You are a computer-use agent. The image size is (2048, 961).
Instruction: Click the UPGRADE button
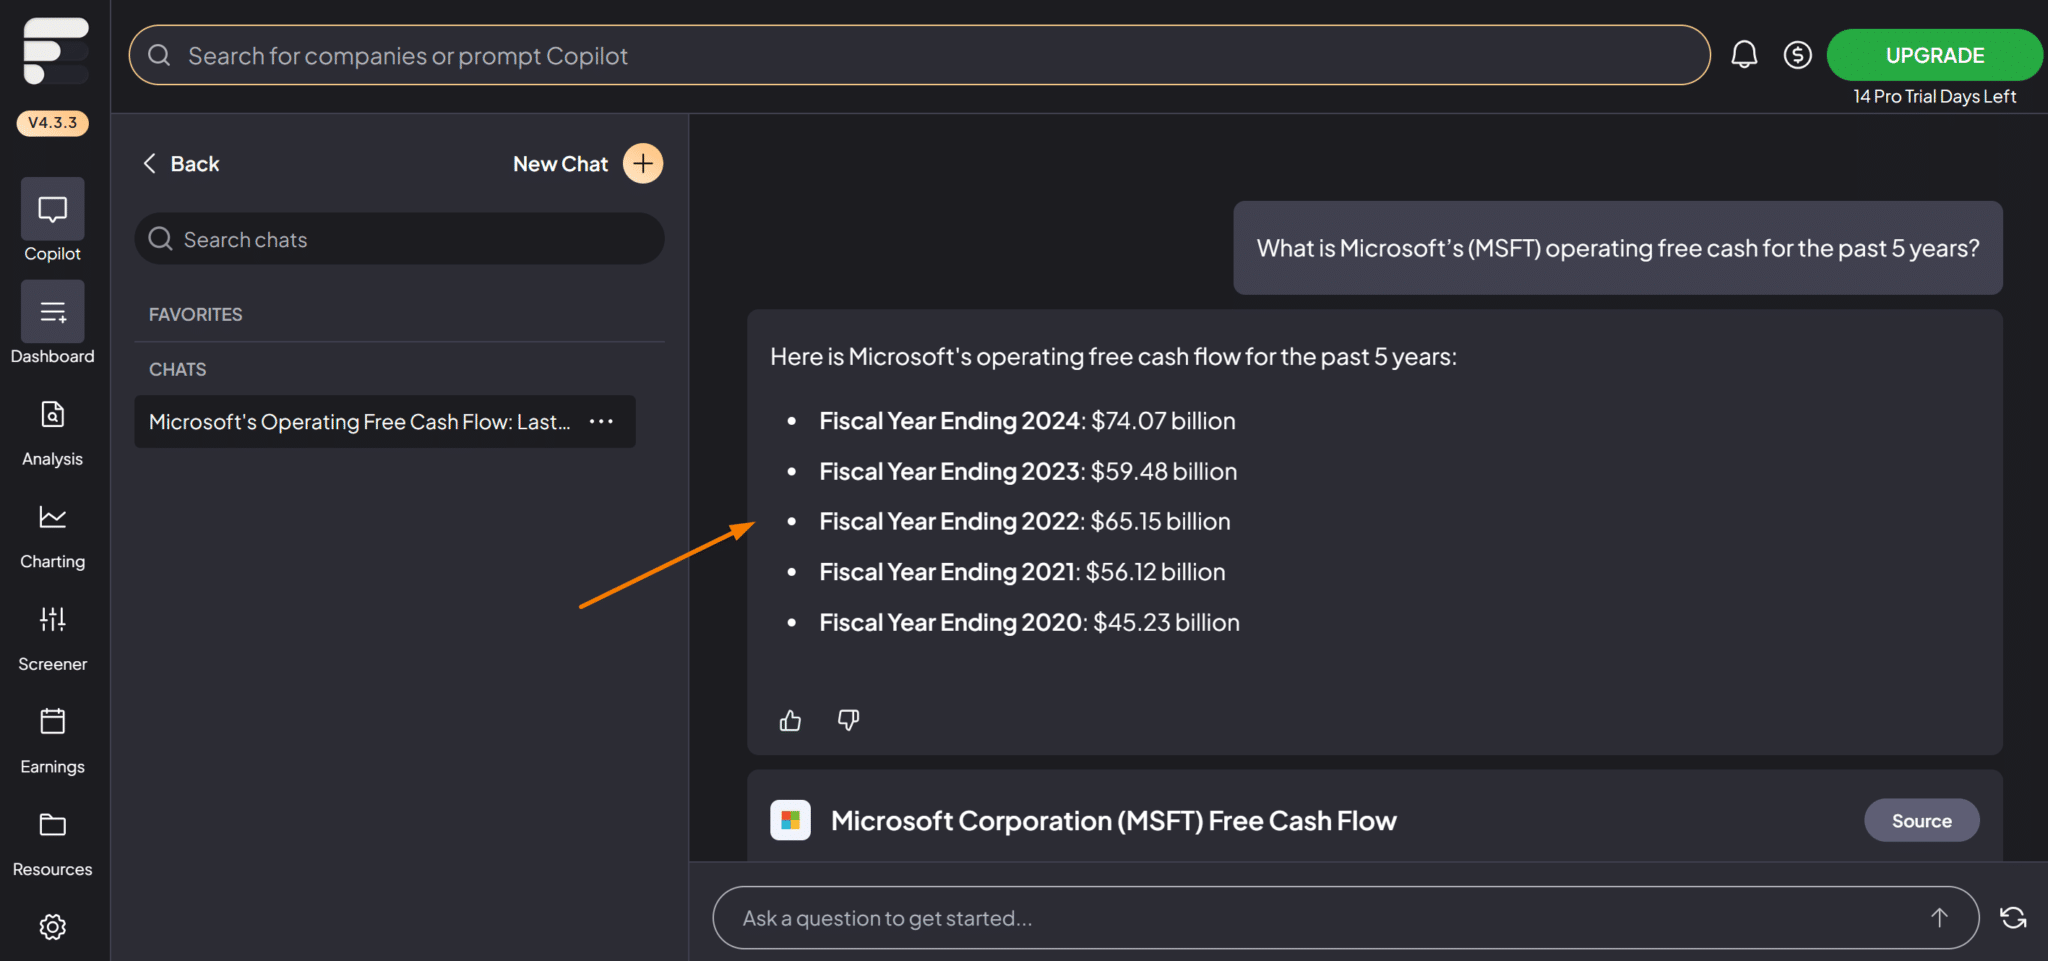[1934, 55]
